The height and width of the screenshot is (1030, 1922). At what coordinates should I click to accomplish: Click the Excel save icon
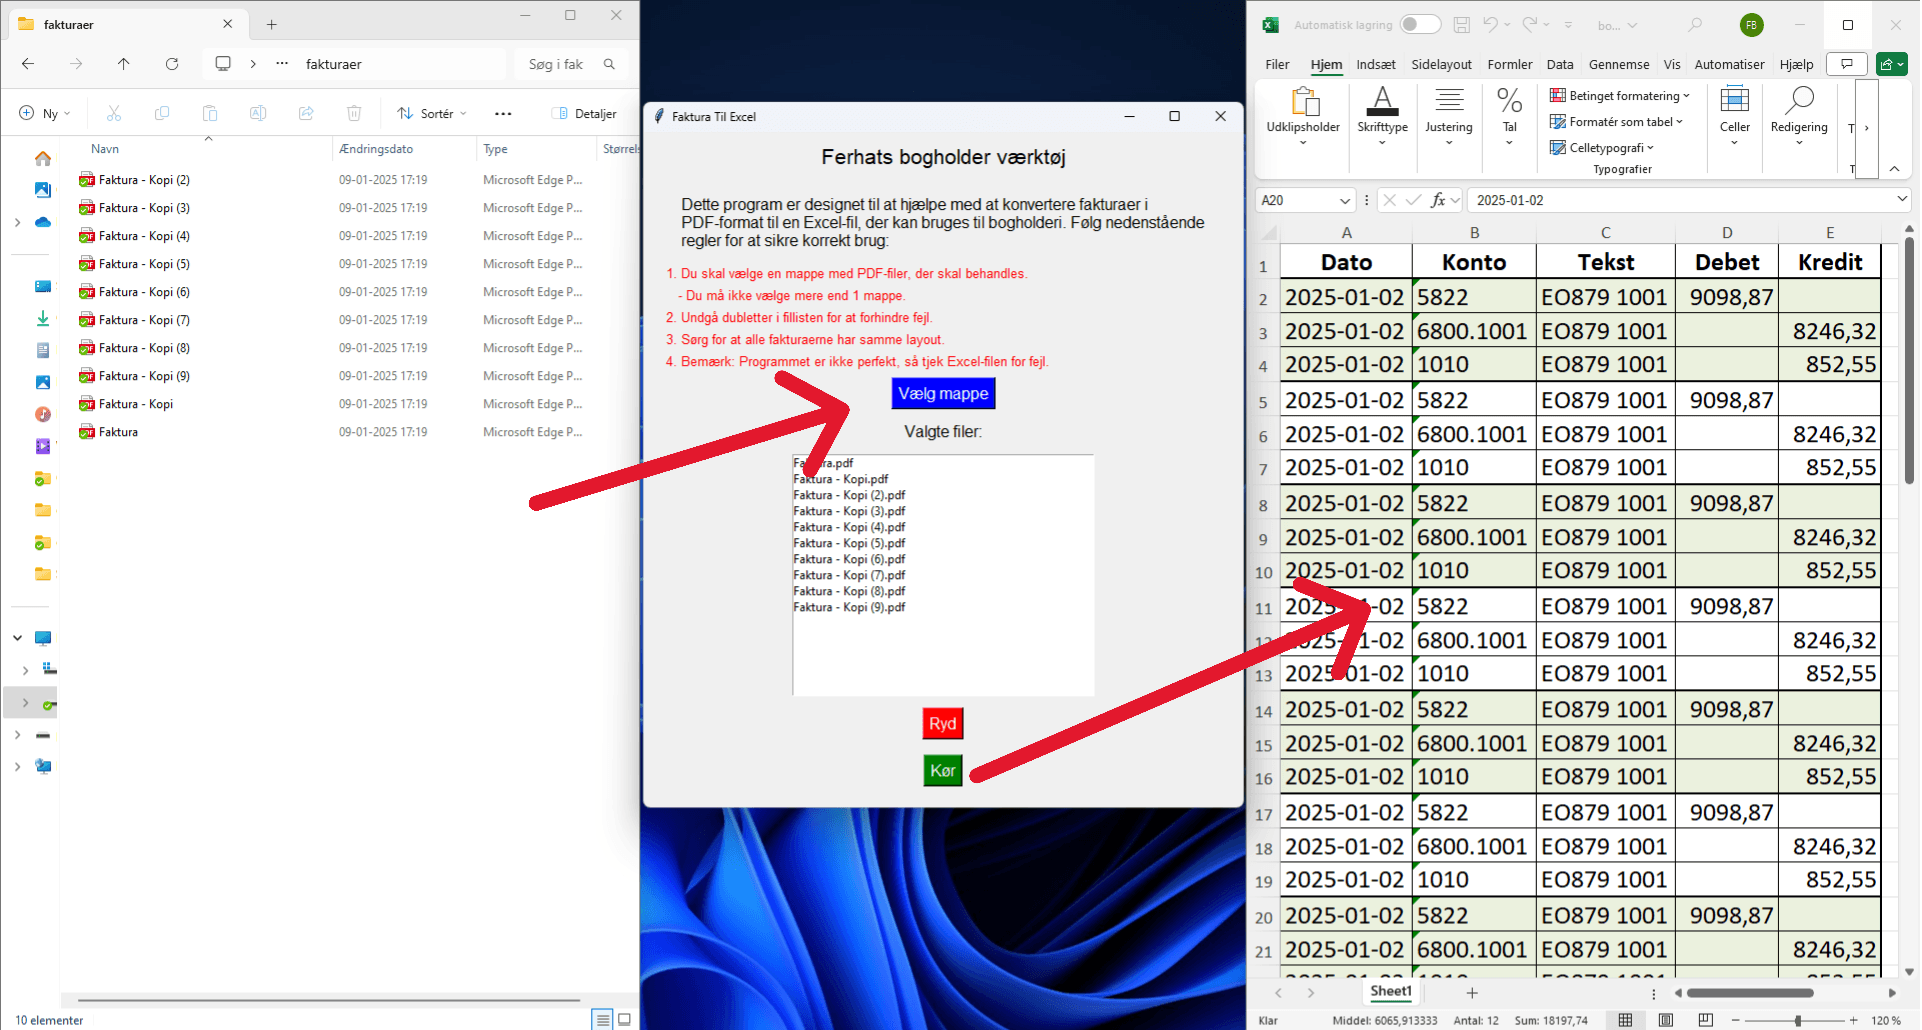coord(1462,25)
